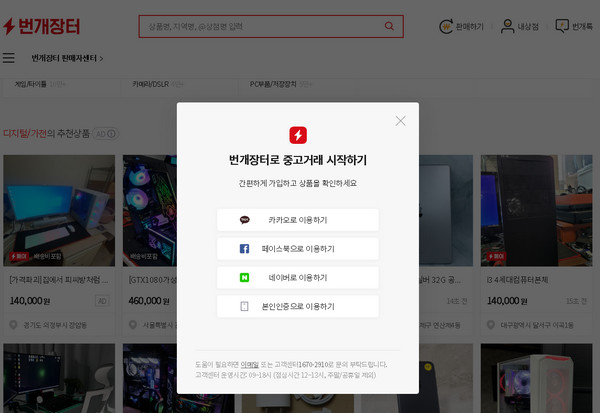Choose 네이버로 이용하기 login button
Viewport: 600px width, 413px height.
[298, 278]
